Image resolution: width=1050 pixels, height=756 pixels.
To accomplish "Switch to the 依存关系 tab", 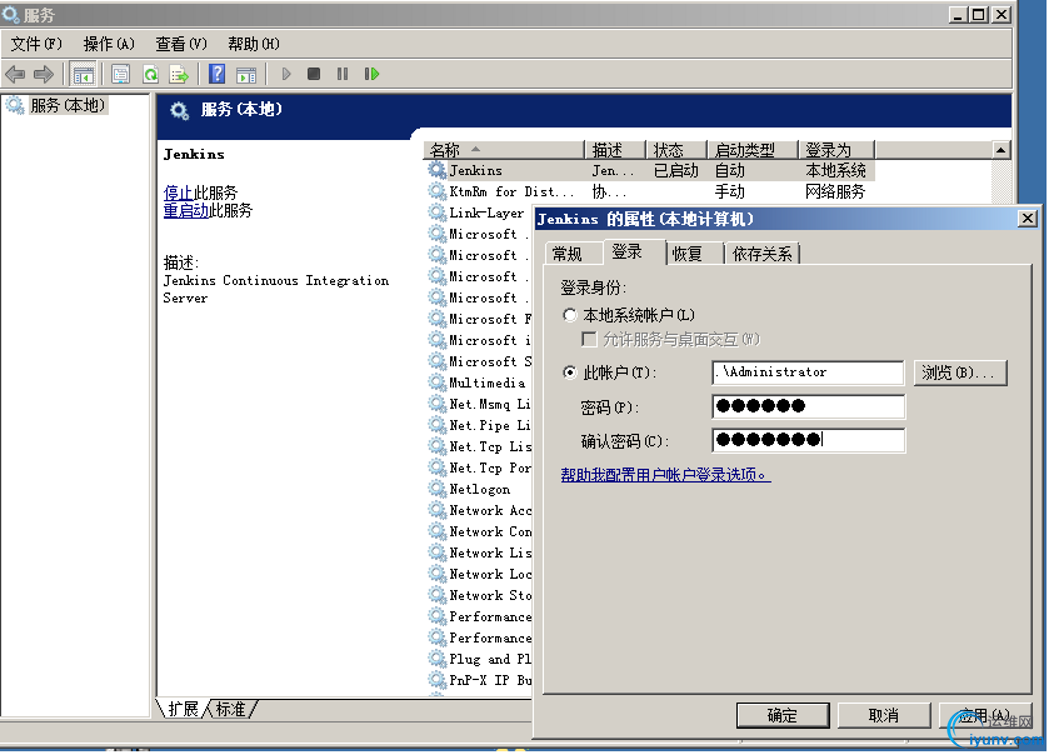I will pyautogui.click(x=763, y=253).
